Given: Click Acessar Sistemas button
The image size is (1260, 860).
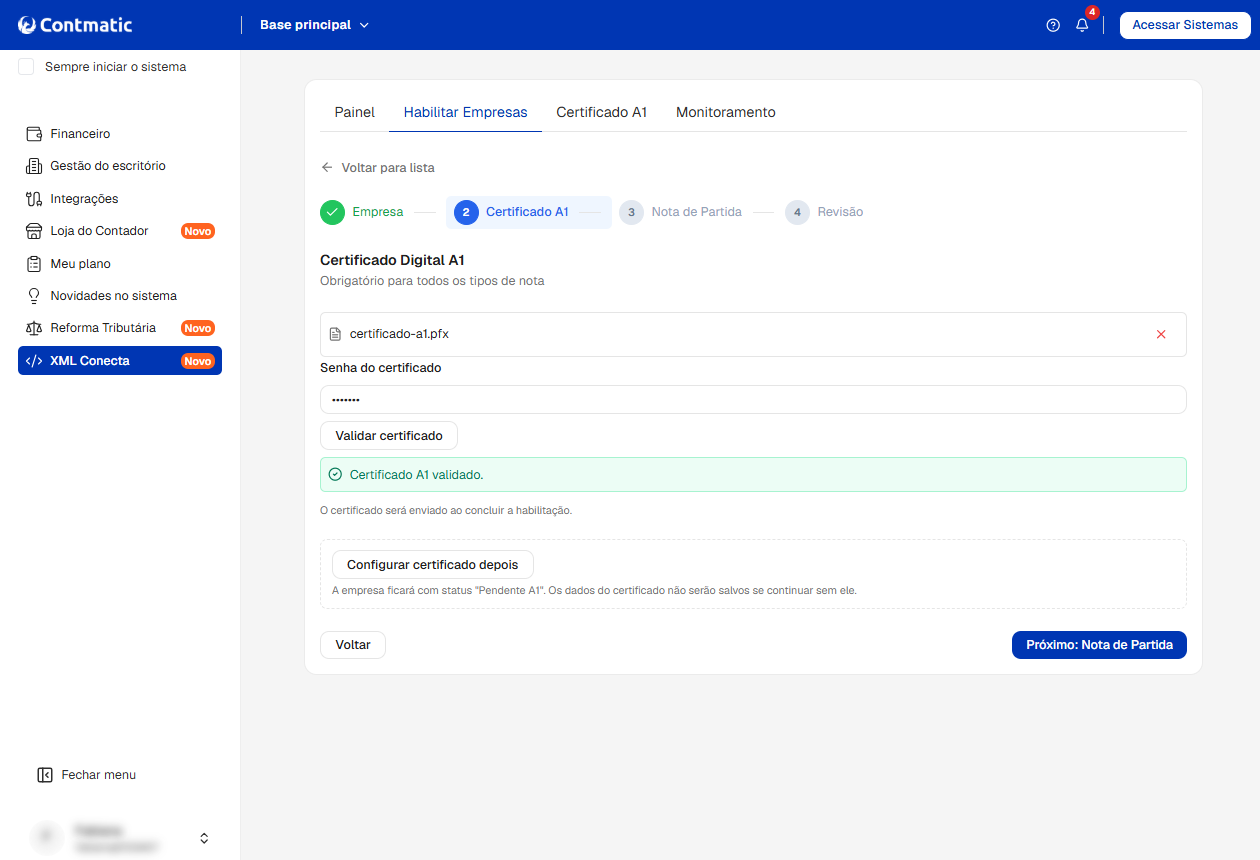Looking at the screenshot, I should tap(1185, 25).
